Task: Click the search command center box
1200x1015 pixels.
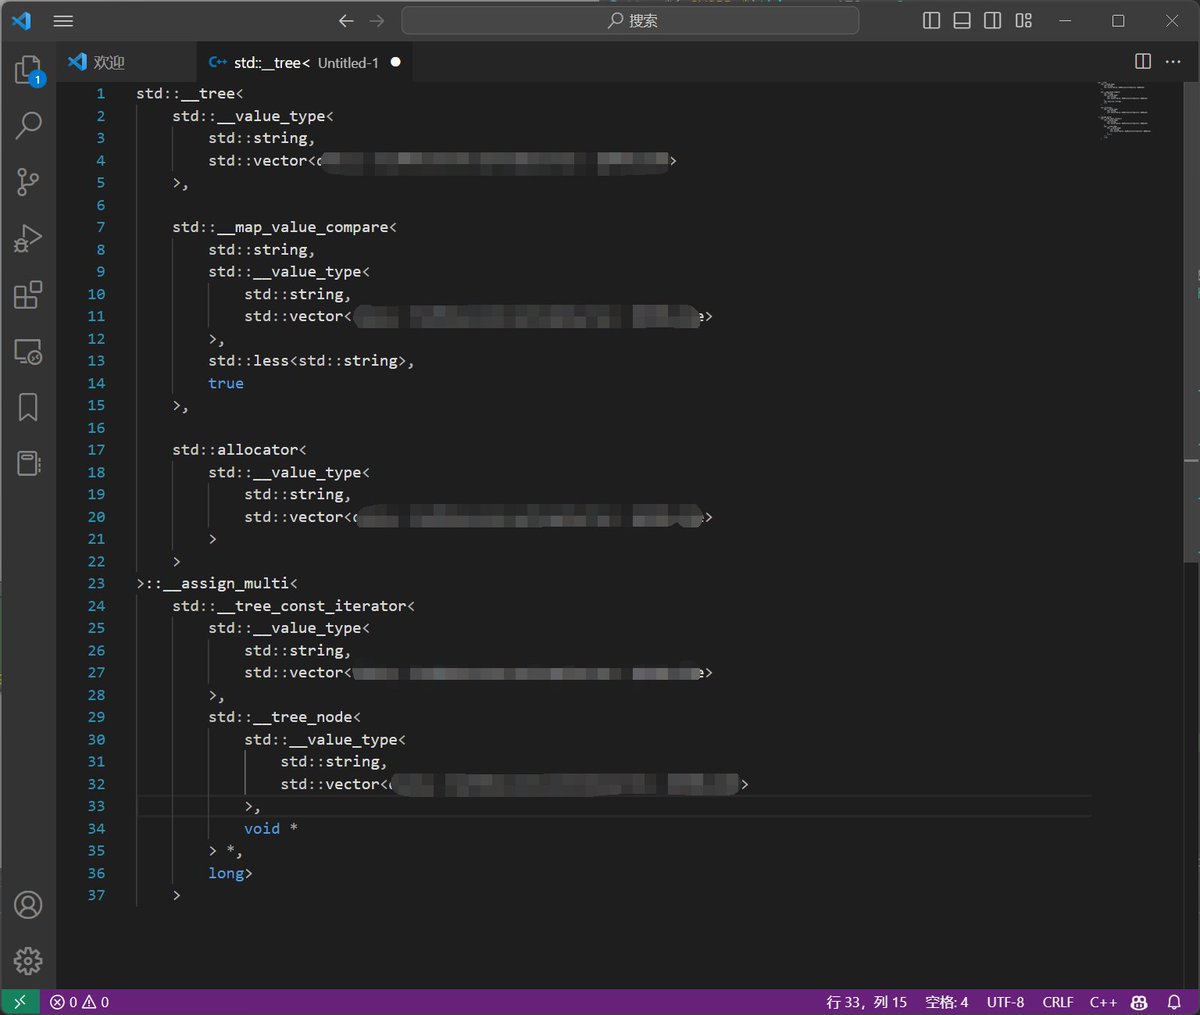Action: pyautogui.click(x=630, y=20)
